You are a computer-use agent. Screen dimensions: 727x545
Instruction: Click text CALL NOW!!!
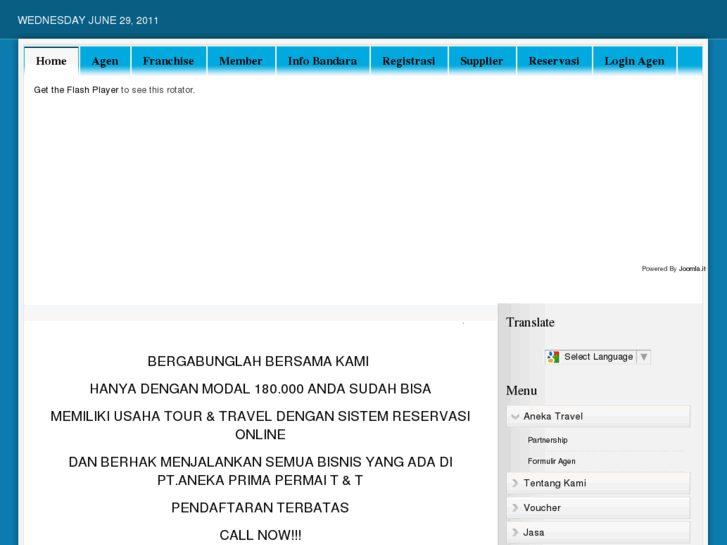point(260,535)
